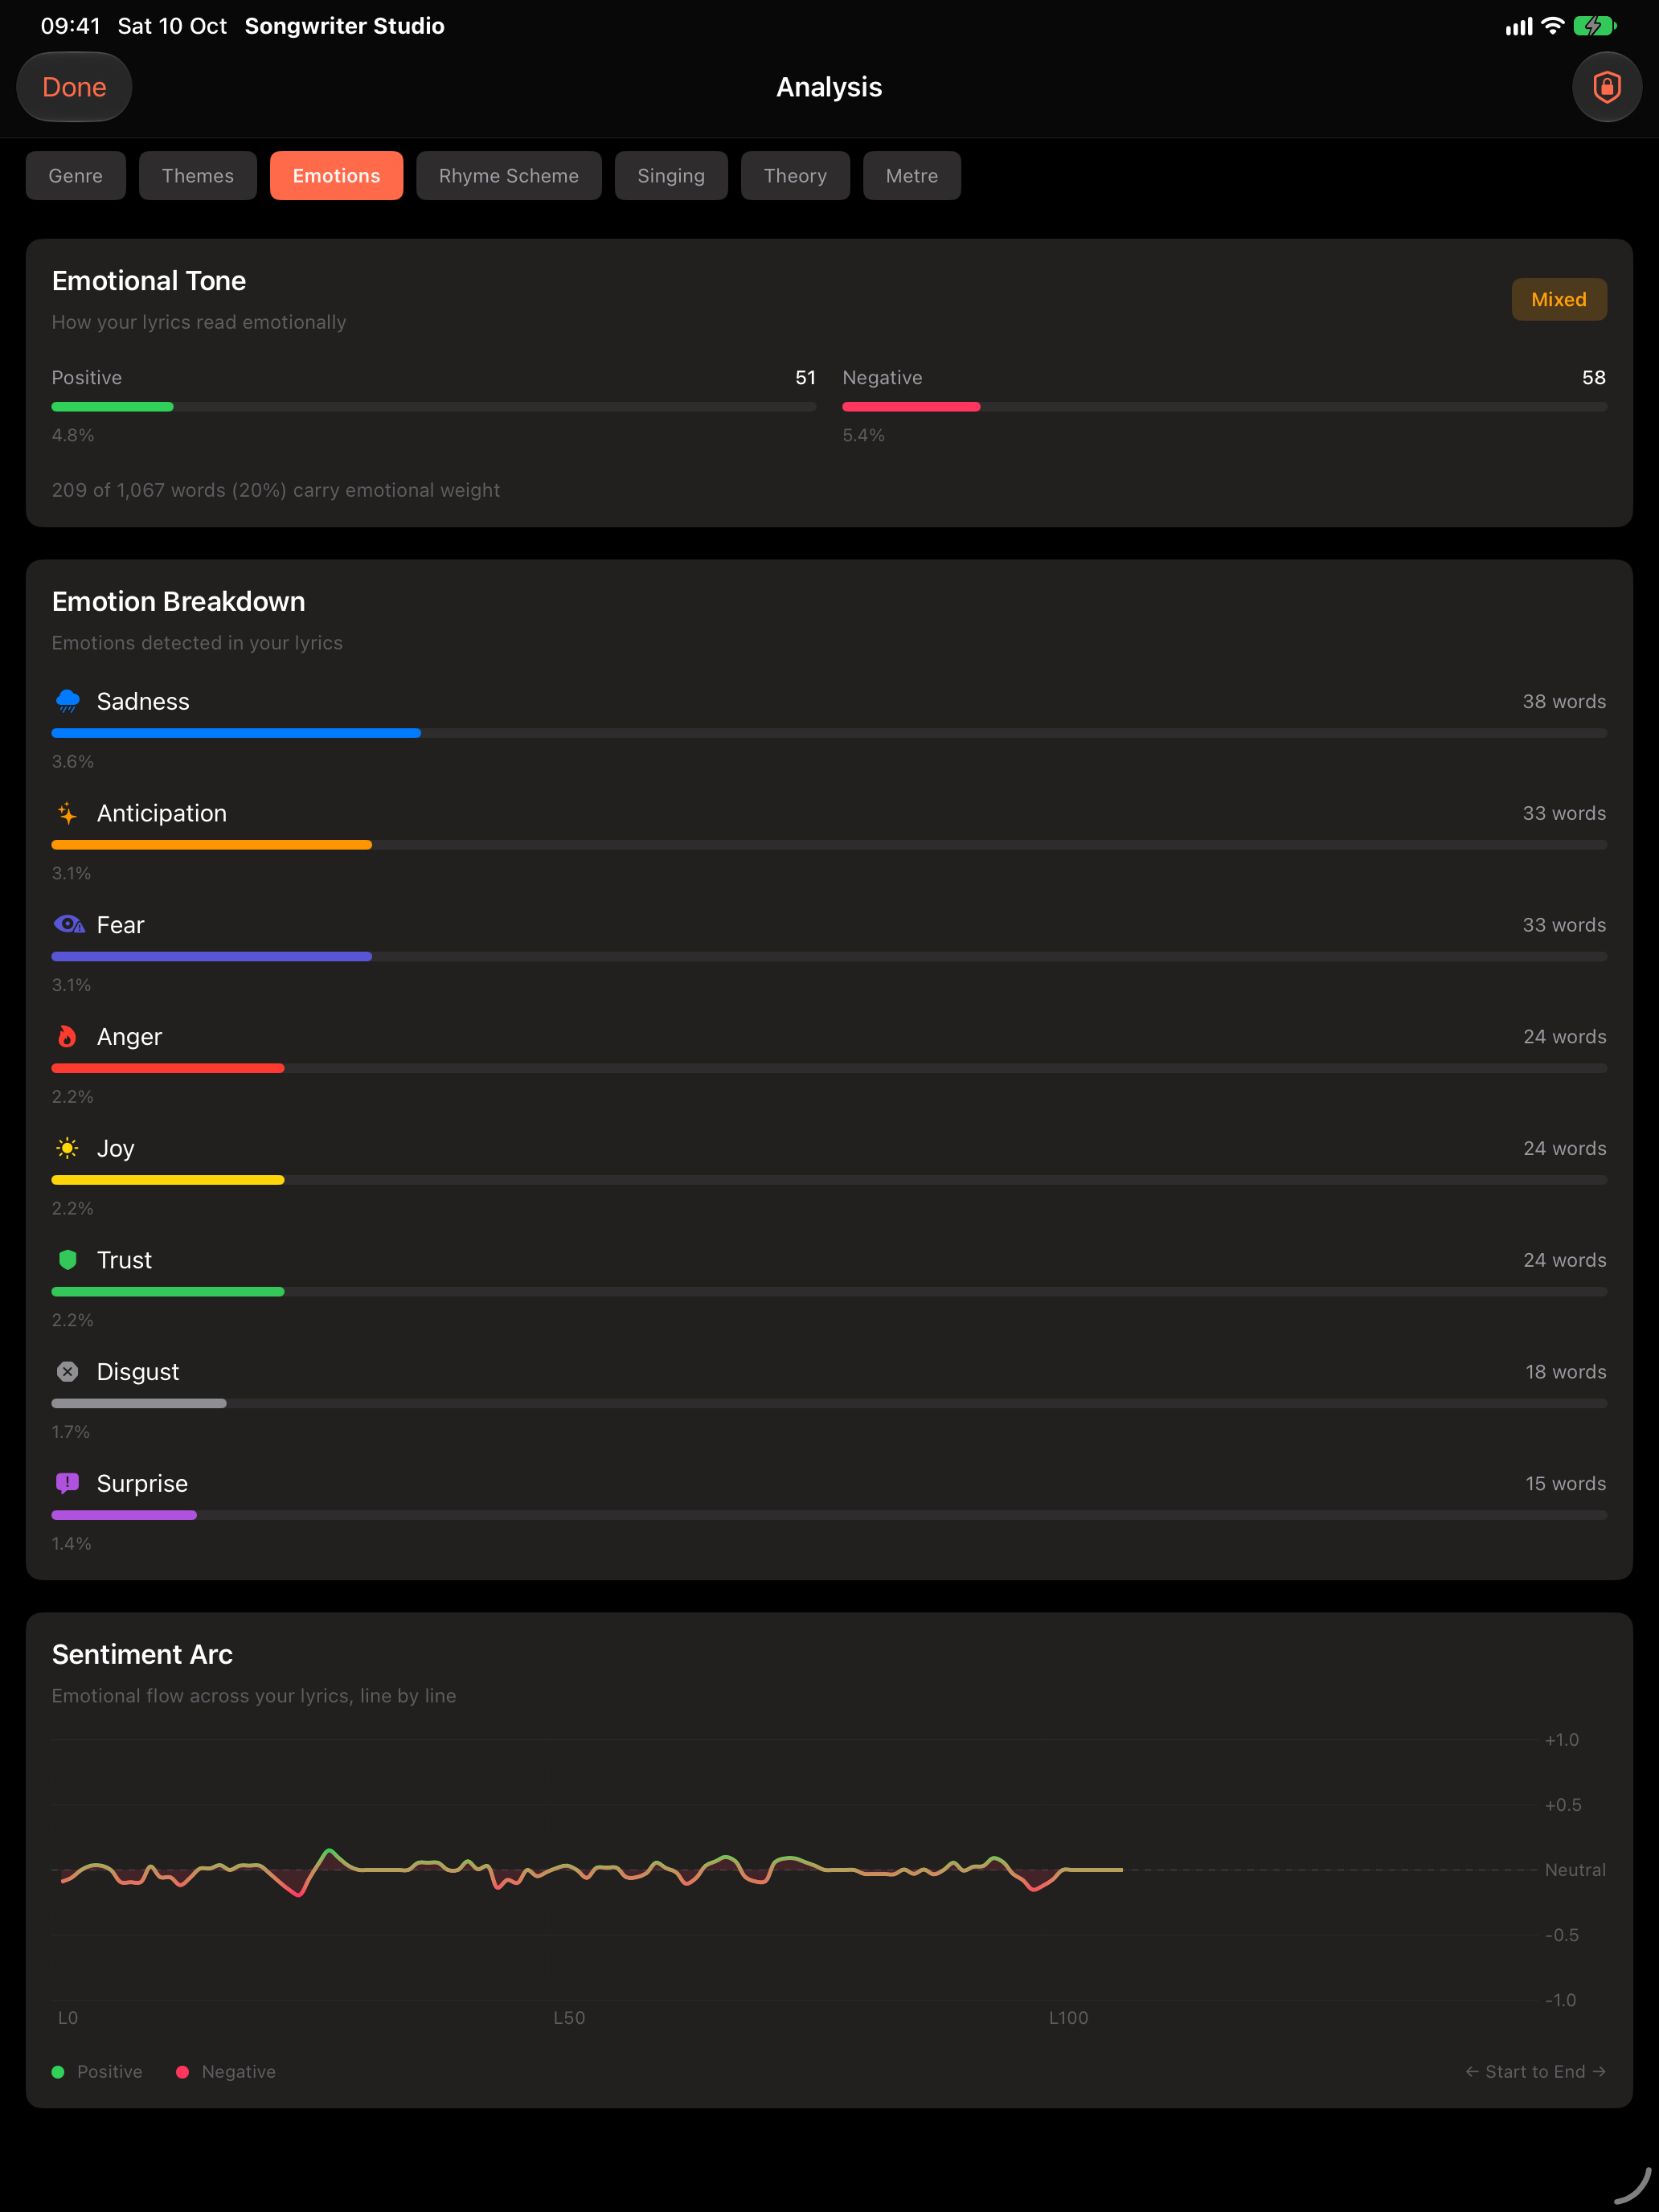
Task: Switch to the Genre tab
Action: click(x=76, y=176)
